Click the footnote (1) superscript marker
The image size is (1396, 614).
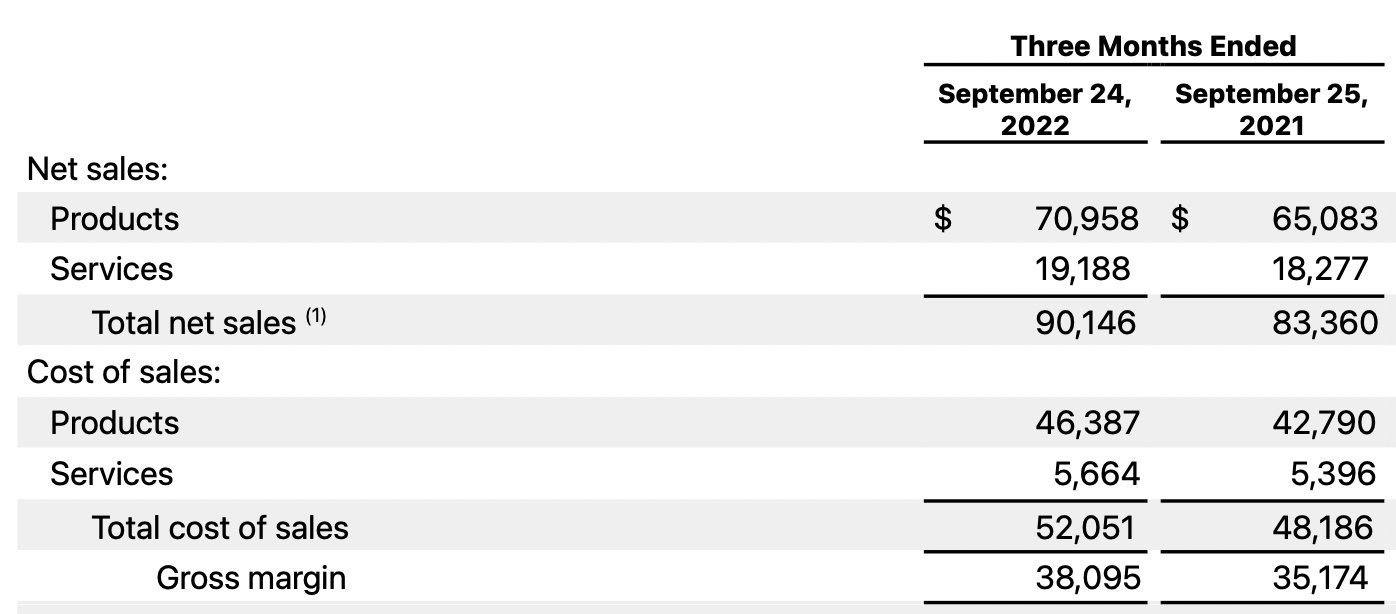[x=316, y=317]
